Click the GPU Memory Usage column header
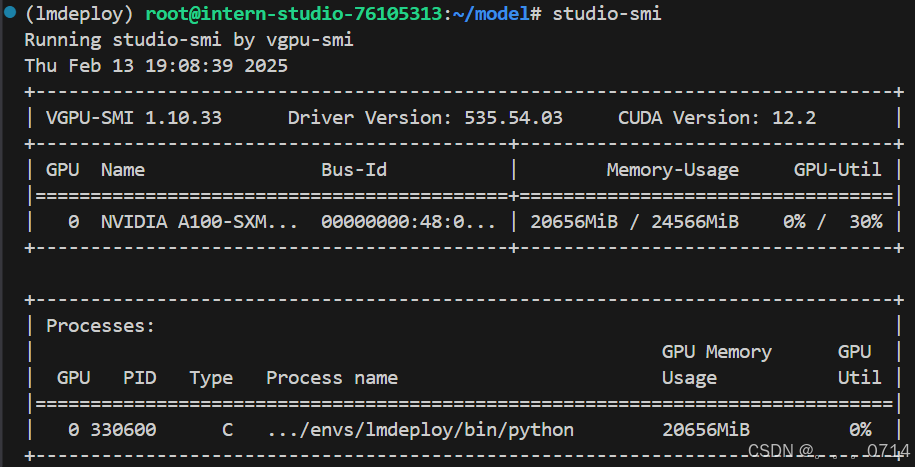The height and width of the screenshot is (467, 915). [717, 365]
